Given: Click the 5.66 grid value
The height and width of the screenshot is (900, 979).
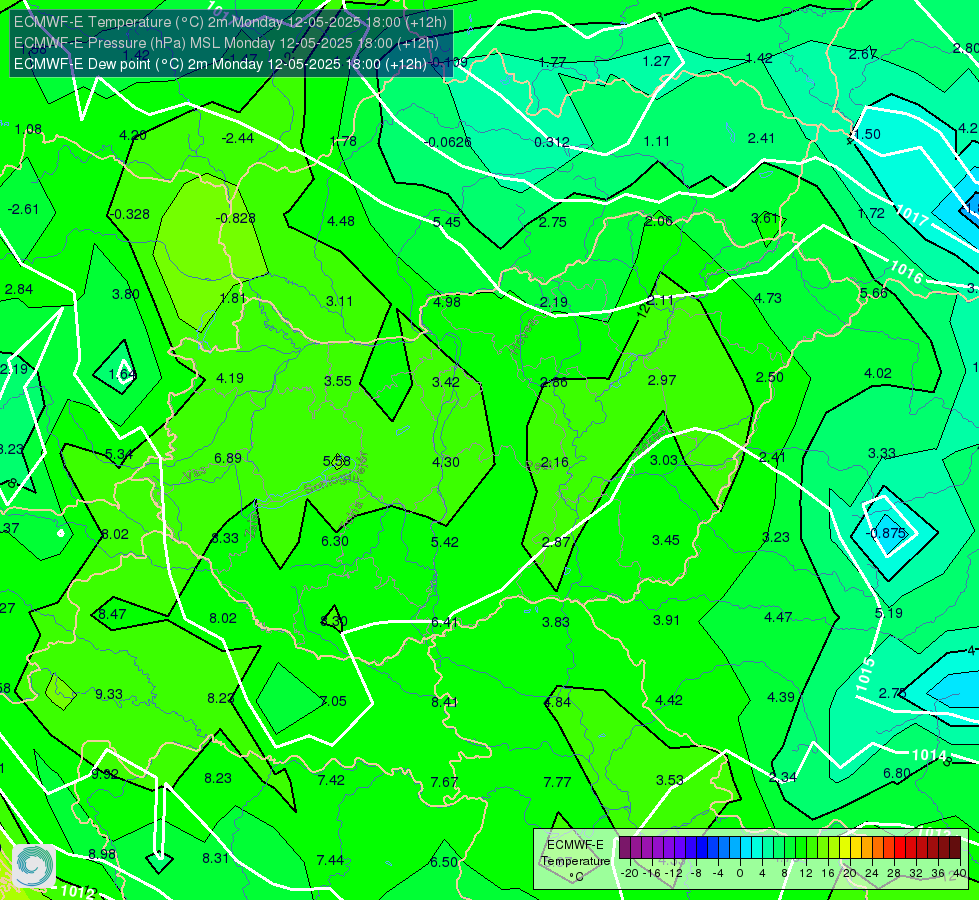Looking at the screenshot, I should (873, 294).
